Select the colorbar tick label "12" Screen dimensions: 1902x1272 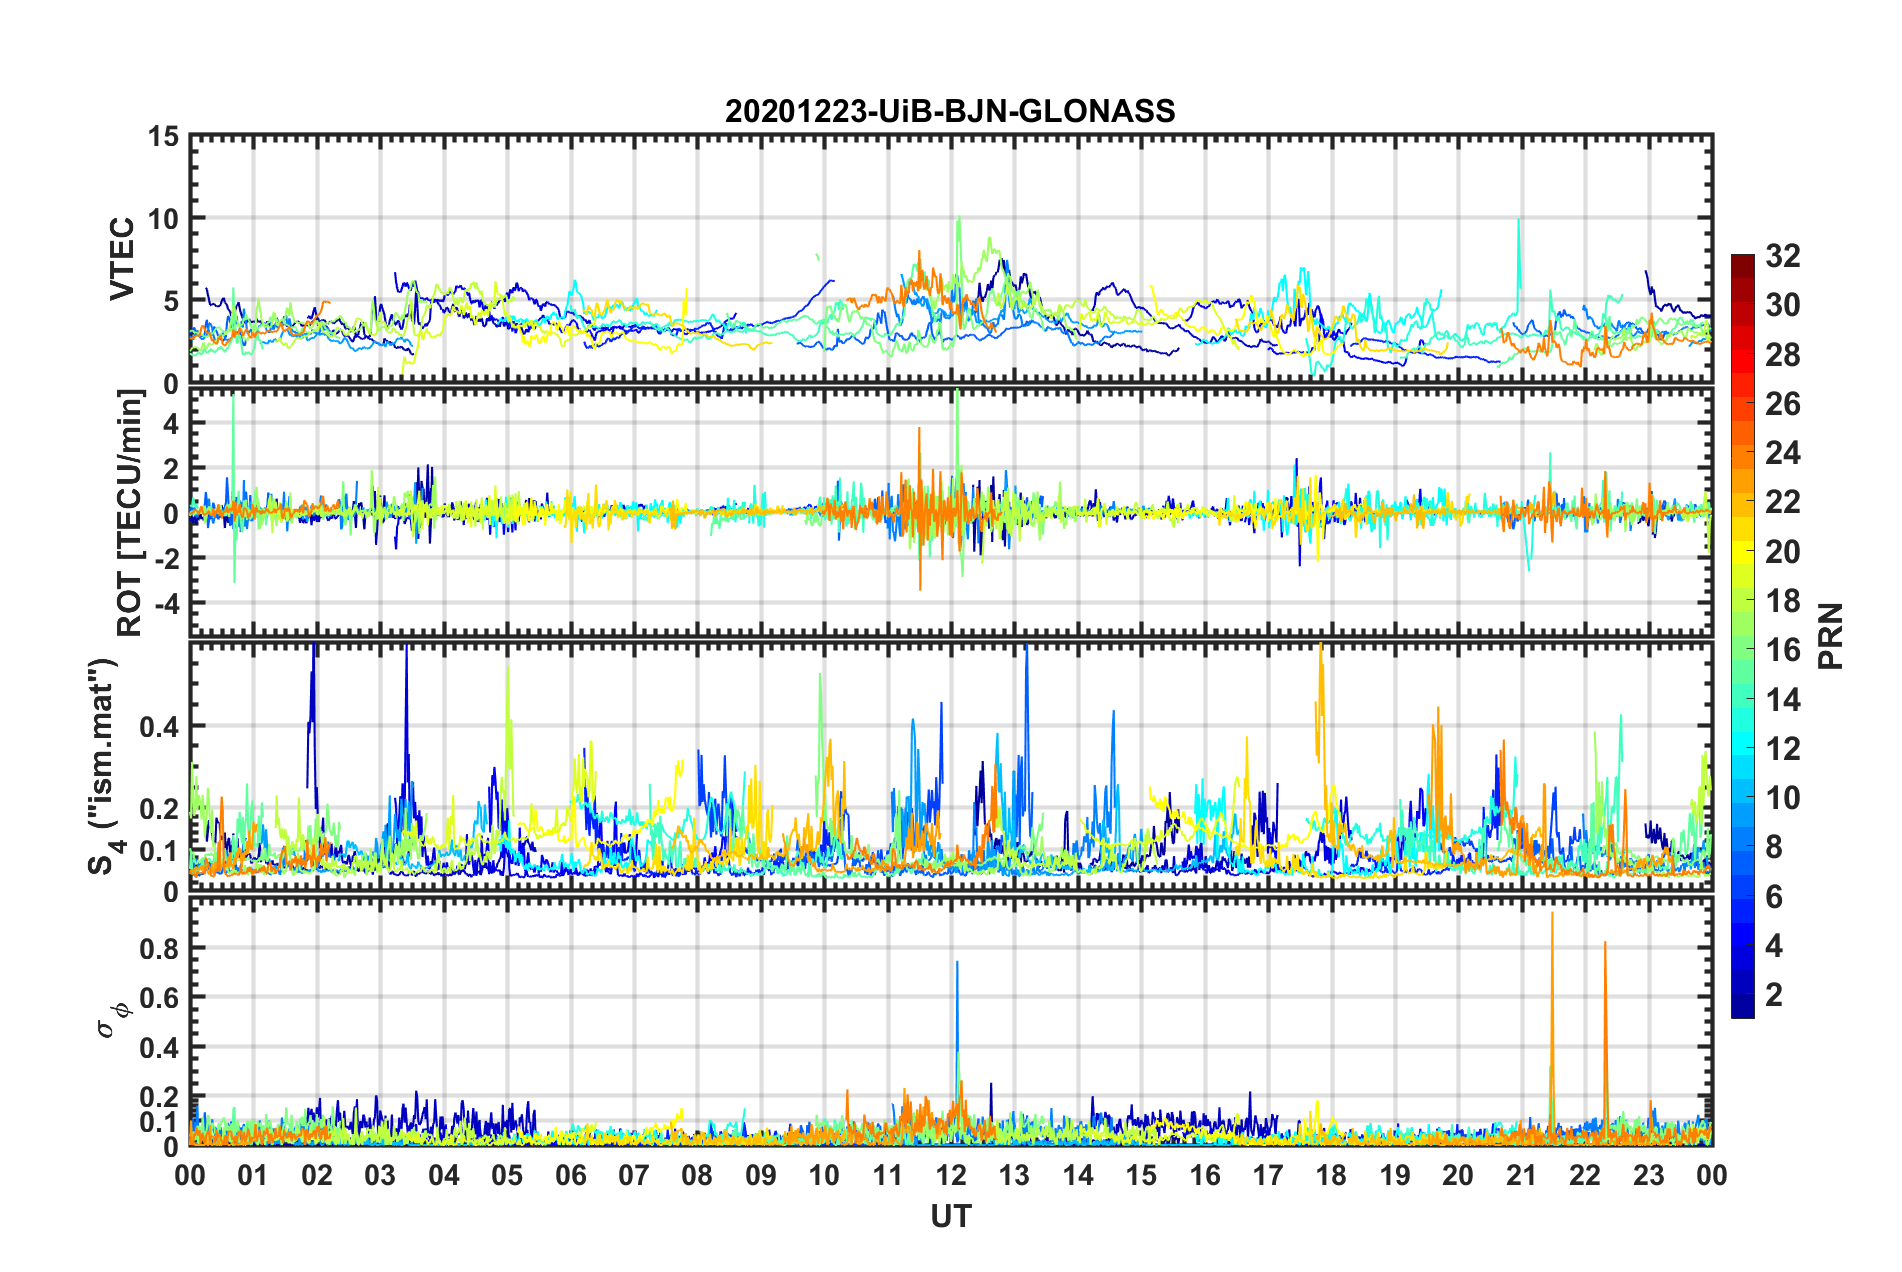(x=1782, y=749)
